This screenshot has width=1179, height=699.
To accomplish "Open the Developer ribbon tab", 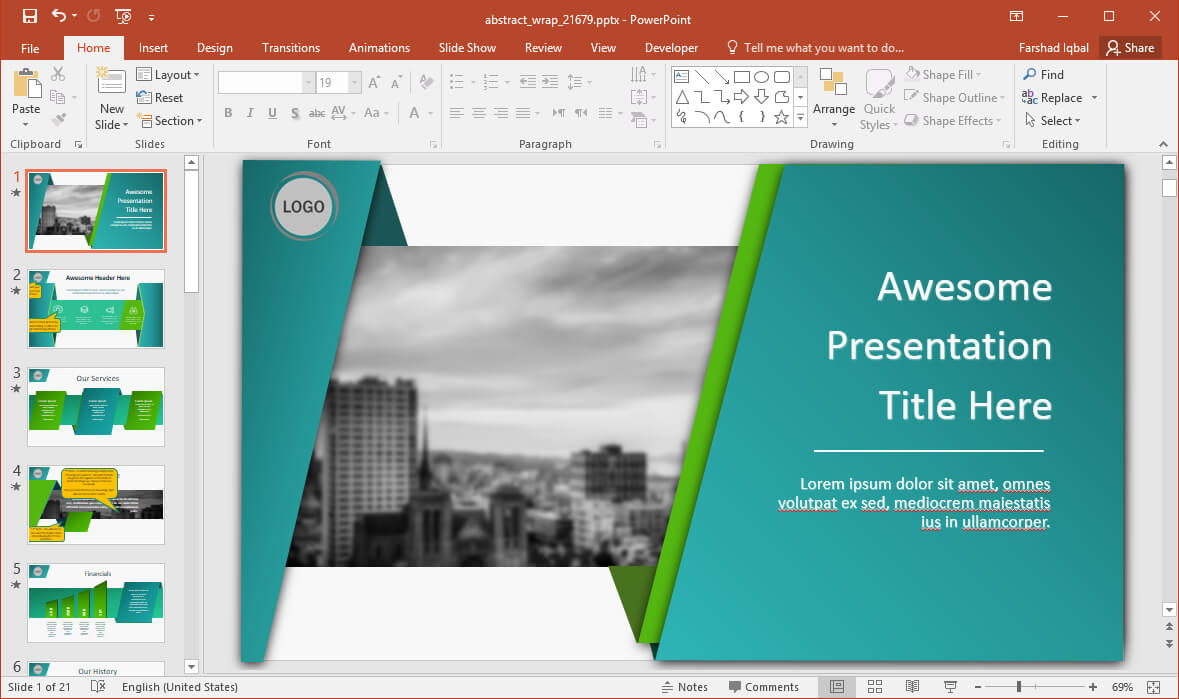I will point(671,47).
